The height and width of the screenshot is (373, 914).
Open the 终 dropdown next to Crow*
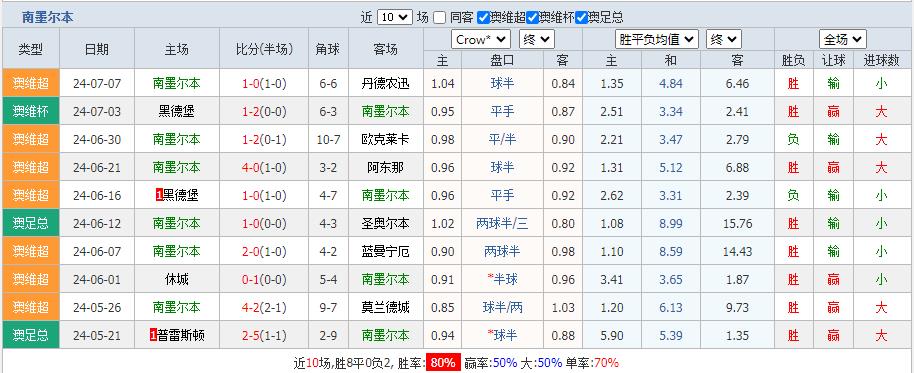[537, 40]
